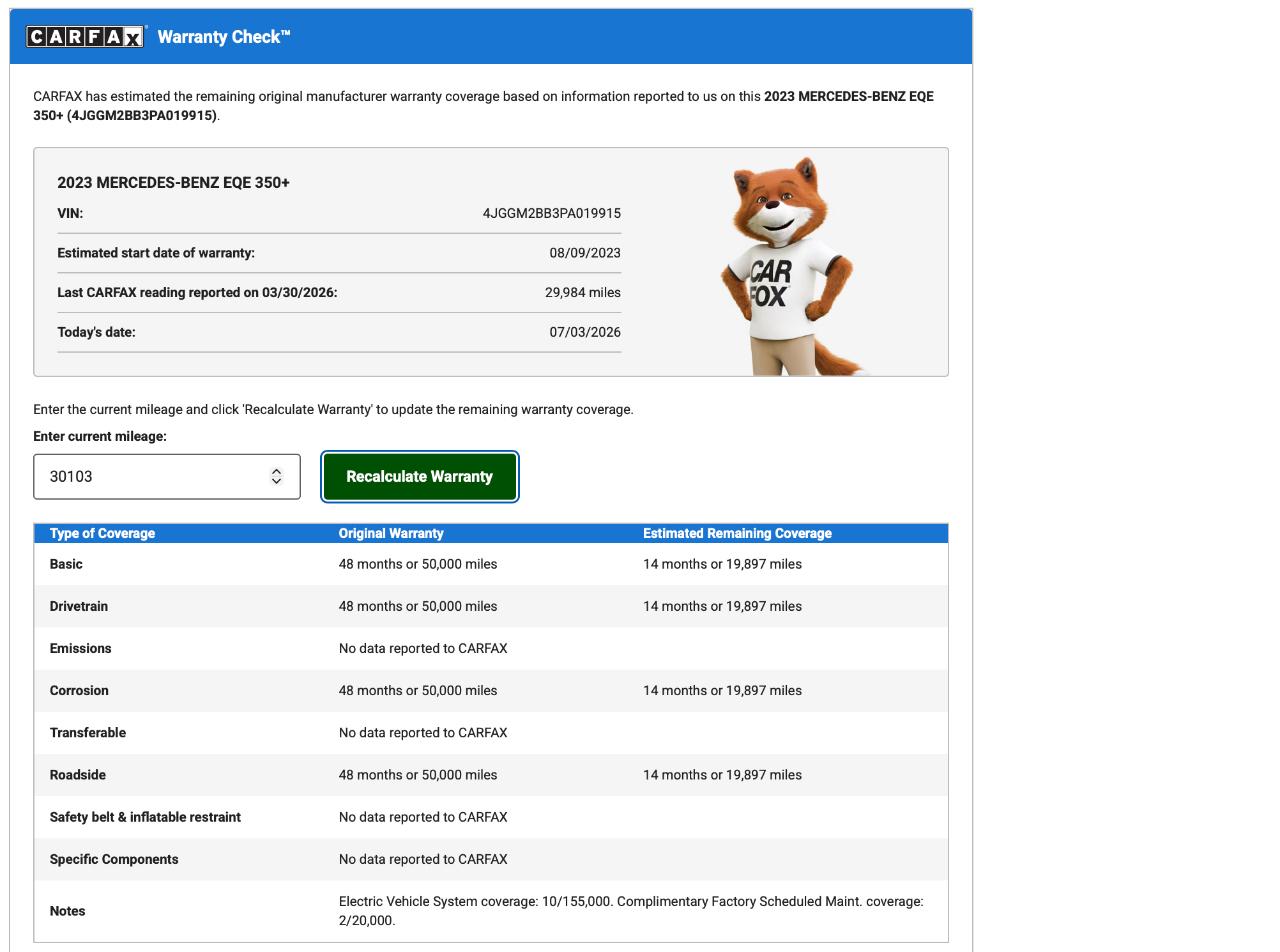Select the Original Warranty column header
This screenshot has height=952, width=1280.
click(x=391, y=533)
